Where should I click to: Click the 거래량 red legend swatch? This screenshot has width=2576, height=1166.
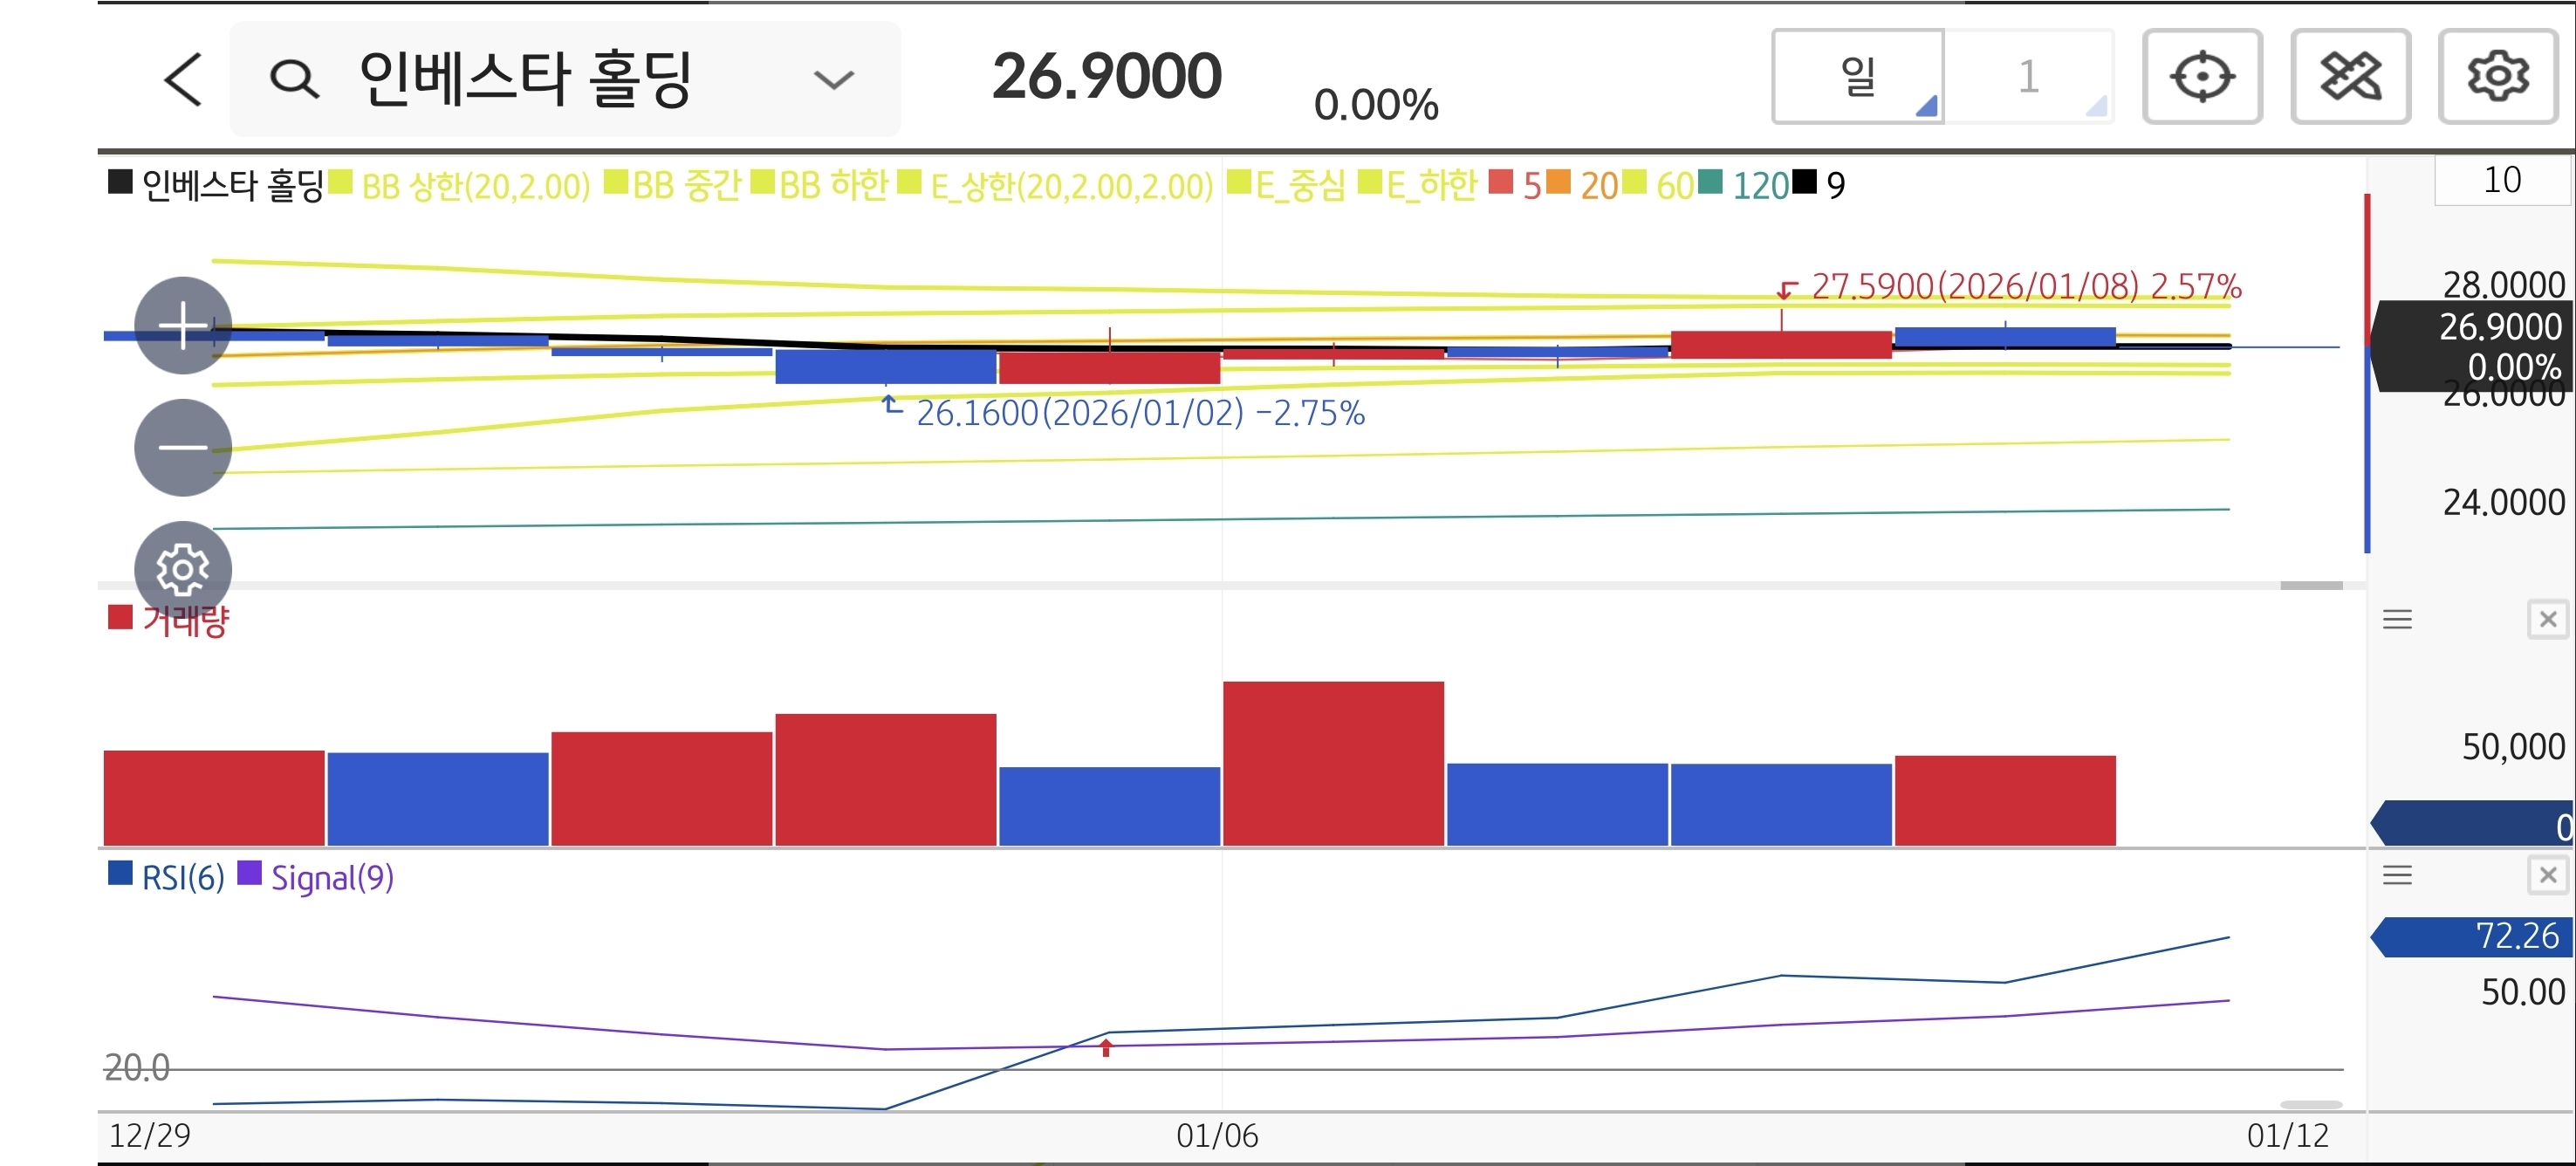[x=121, y=618]
